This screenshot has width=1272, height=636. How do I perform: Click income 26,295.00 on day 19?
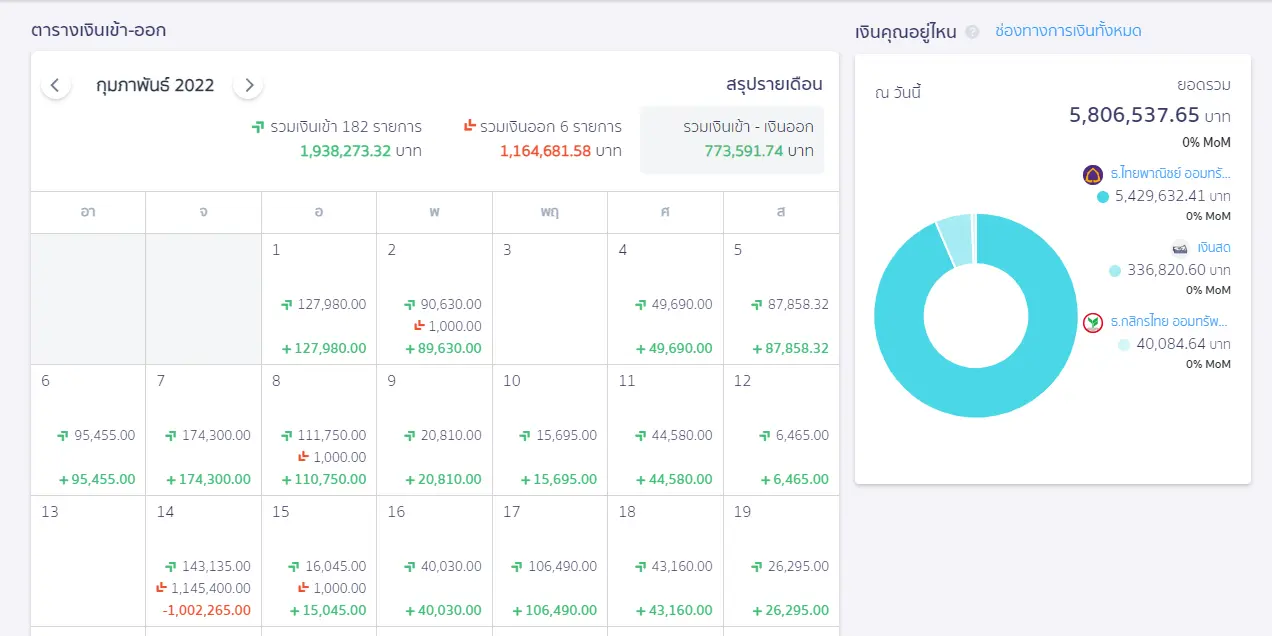click(798, 566)
